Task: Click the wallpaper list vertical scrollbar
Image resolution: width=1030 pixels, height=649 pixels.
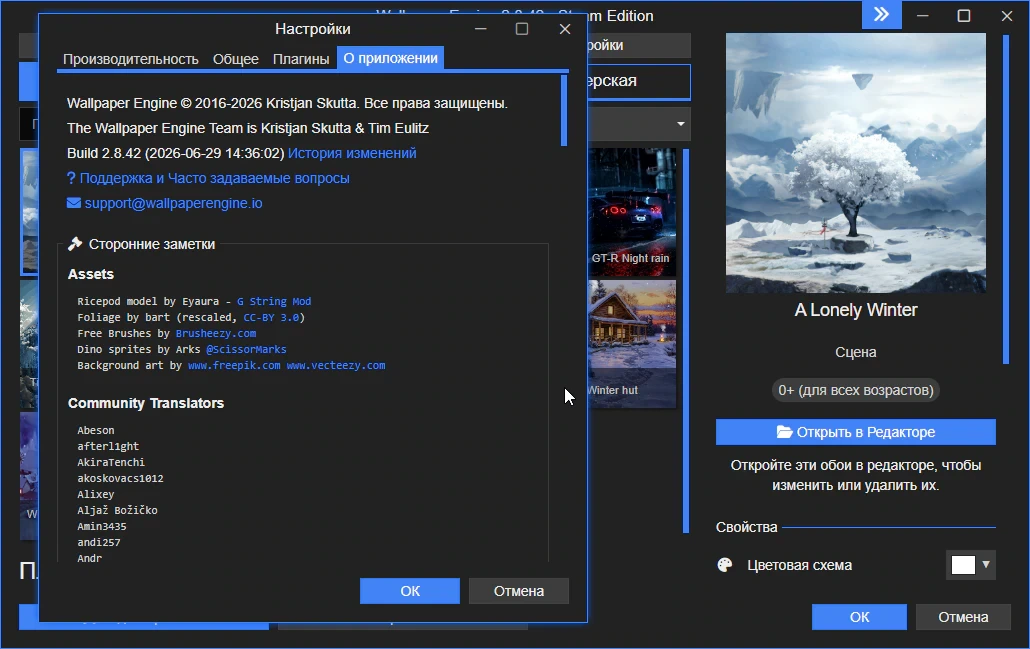Action: pos(686,340)
